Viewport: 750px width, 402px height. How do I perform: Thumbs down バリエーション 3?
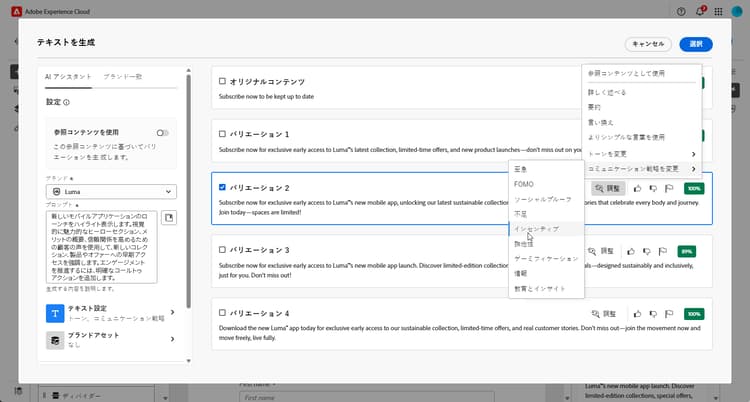point(647,251)
